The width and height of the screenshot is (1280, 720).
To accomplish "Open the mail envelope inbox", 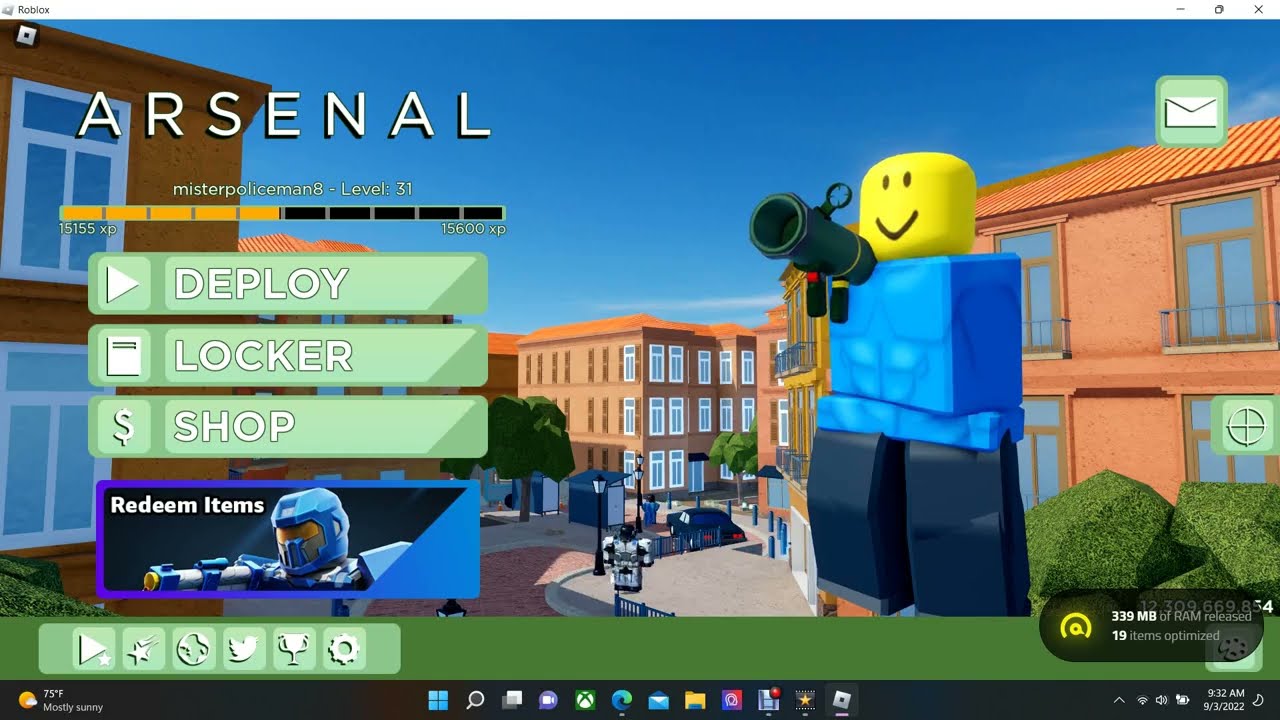I will coord(1191,112).
